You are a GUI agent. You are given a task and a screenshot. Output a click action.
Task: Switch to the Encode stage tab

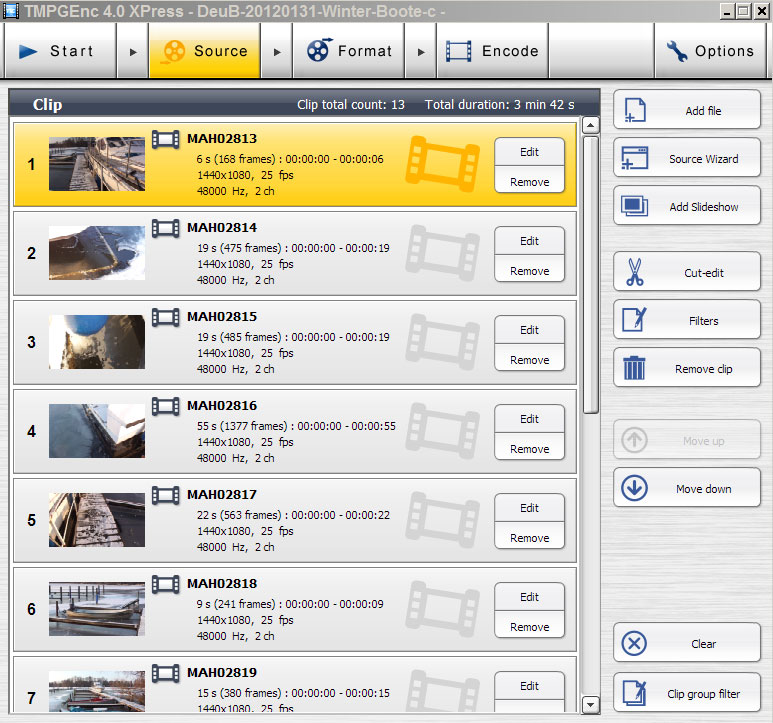[x=492, y=51]
